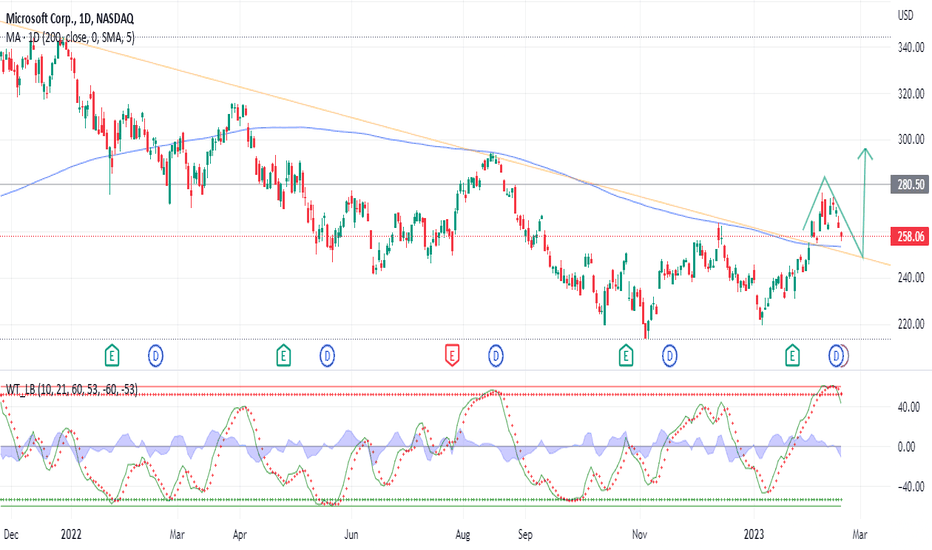Click the Microsoft Corp., 1D, NASDAQ title

click(70, 19)
